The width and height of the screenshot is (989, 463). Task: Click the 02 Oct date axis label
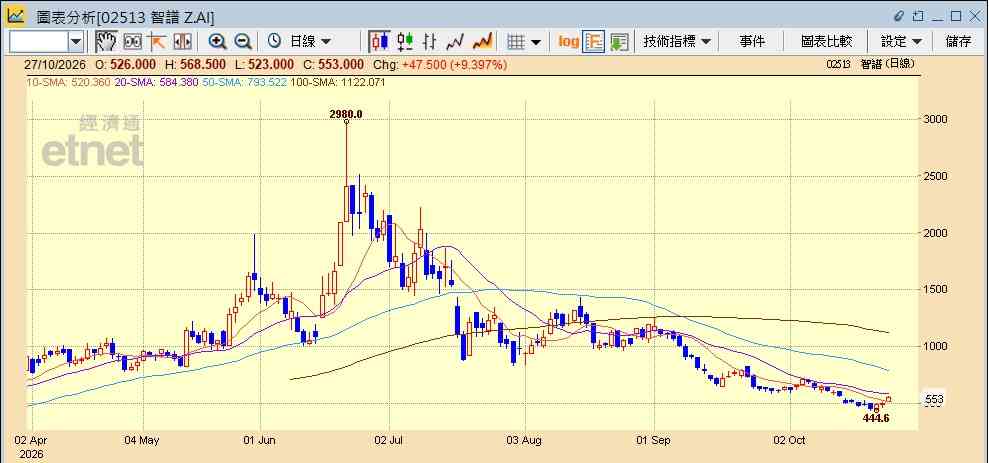(x=790, y=440)
